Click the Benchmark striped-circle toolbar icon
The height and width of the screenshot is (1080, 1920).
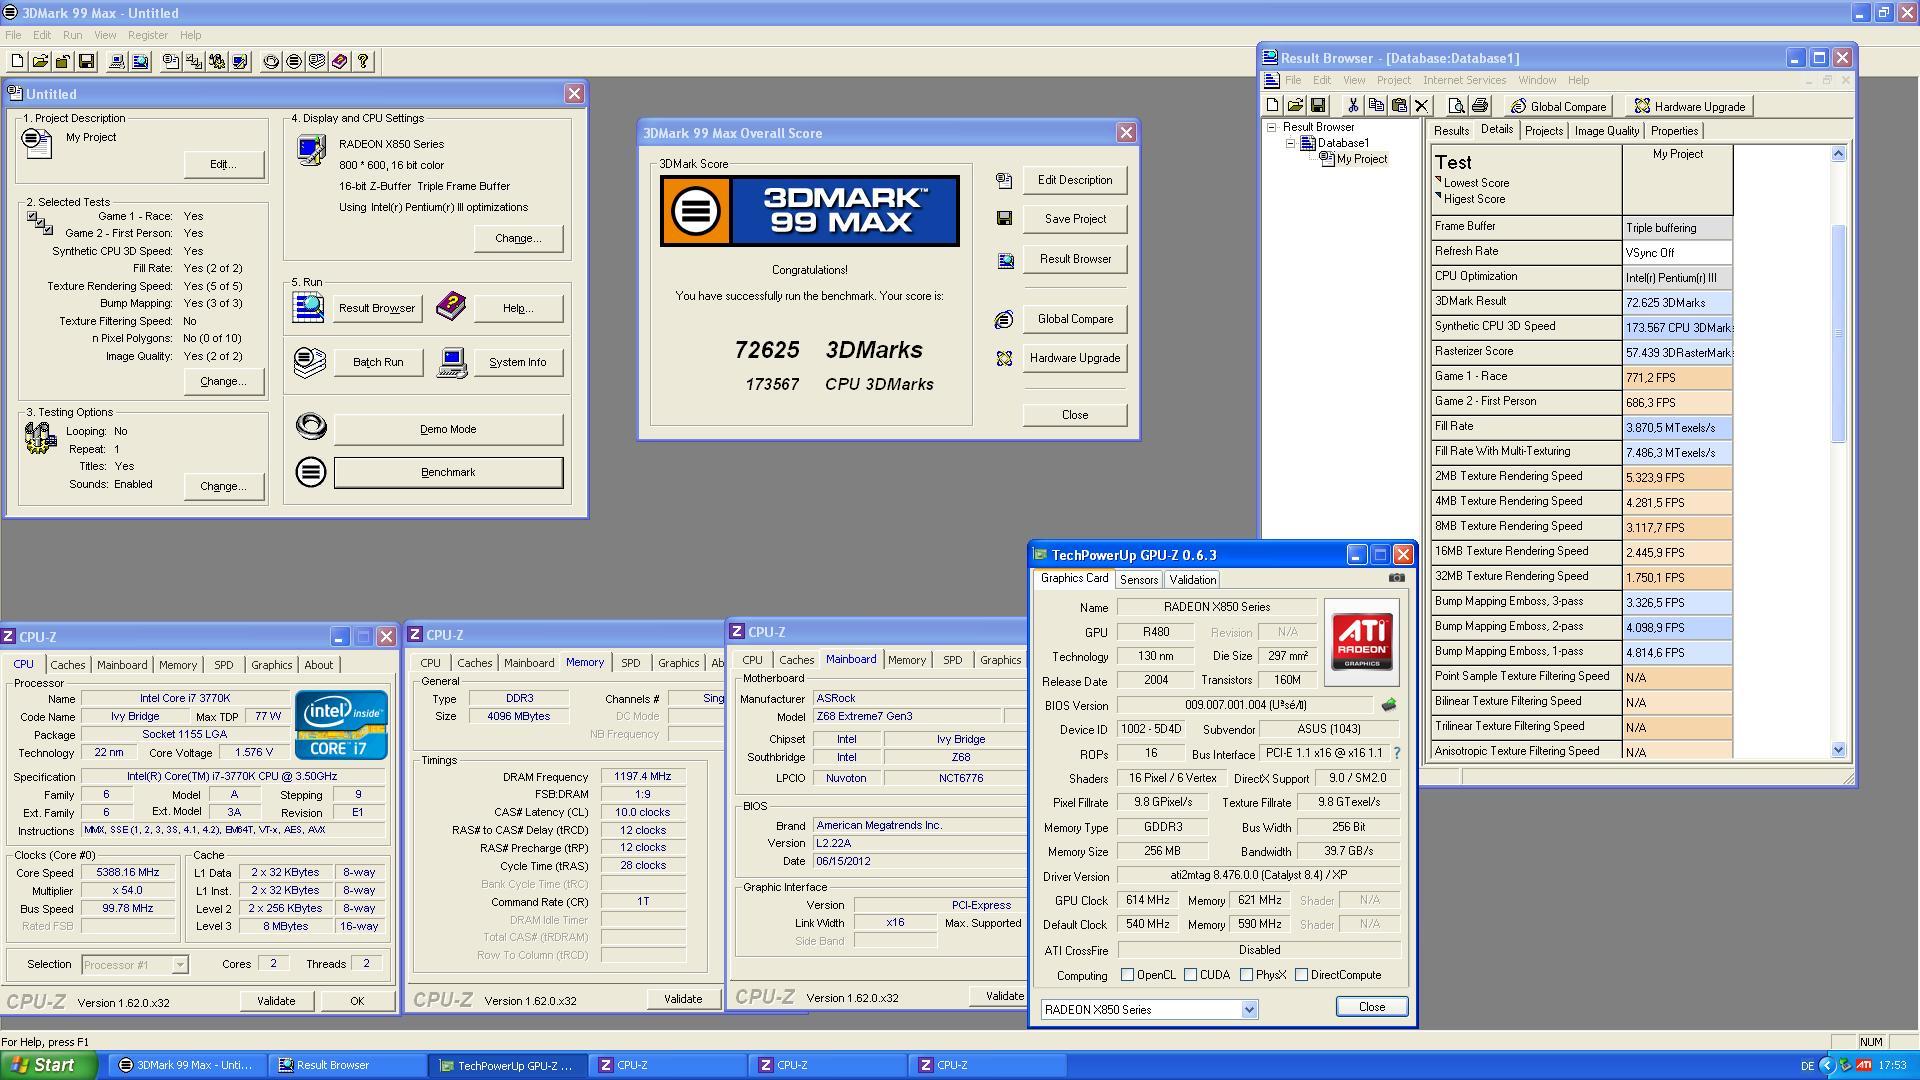(294, 62)
